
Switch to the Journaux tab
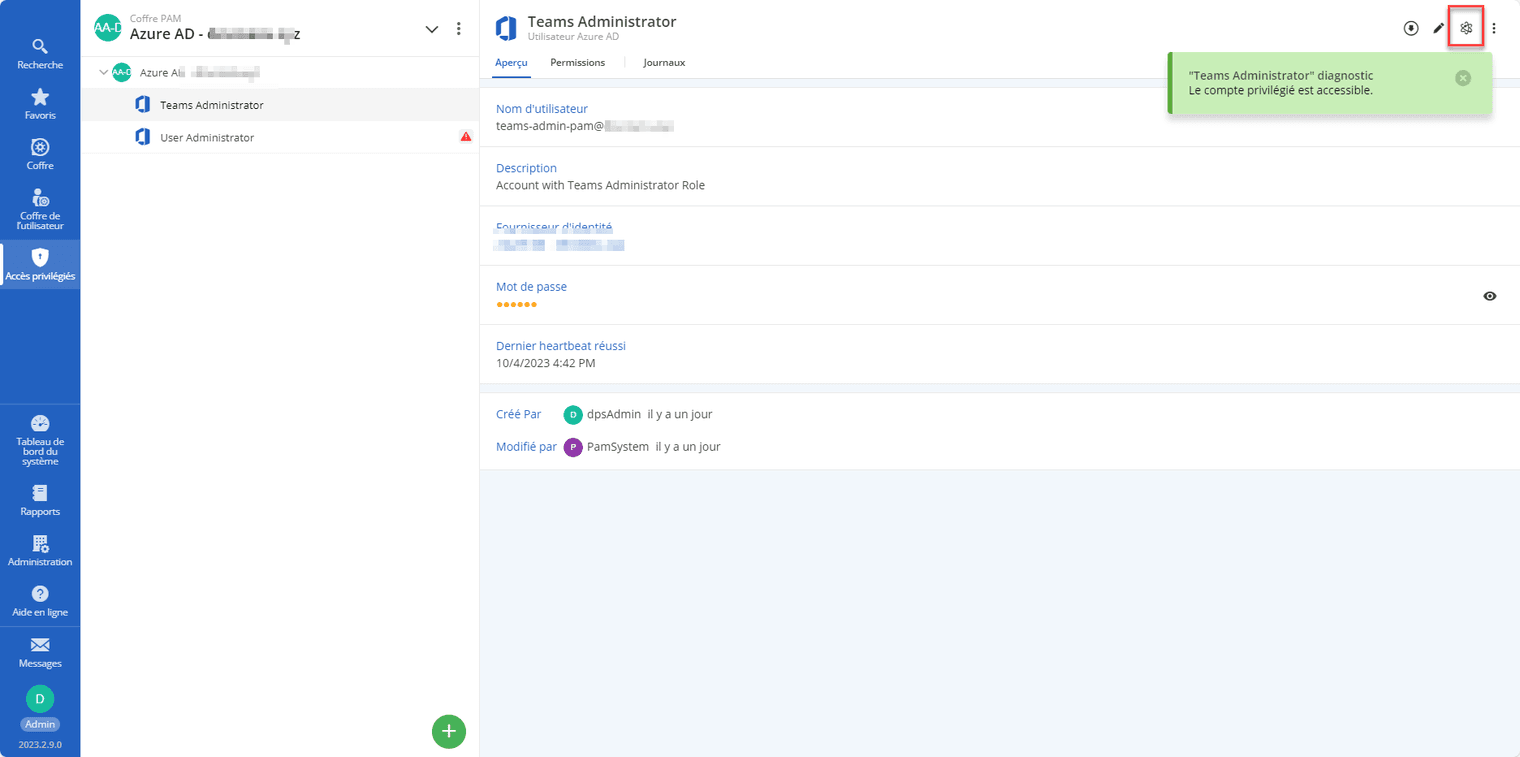click(x=664, y=62)
